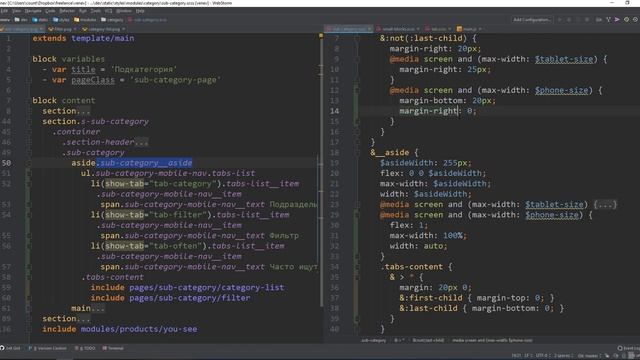The height and width of the screenshot is (360, 640).
Task: Open the TODO tool window
Action: click(85, 348)
